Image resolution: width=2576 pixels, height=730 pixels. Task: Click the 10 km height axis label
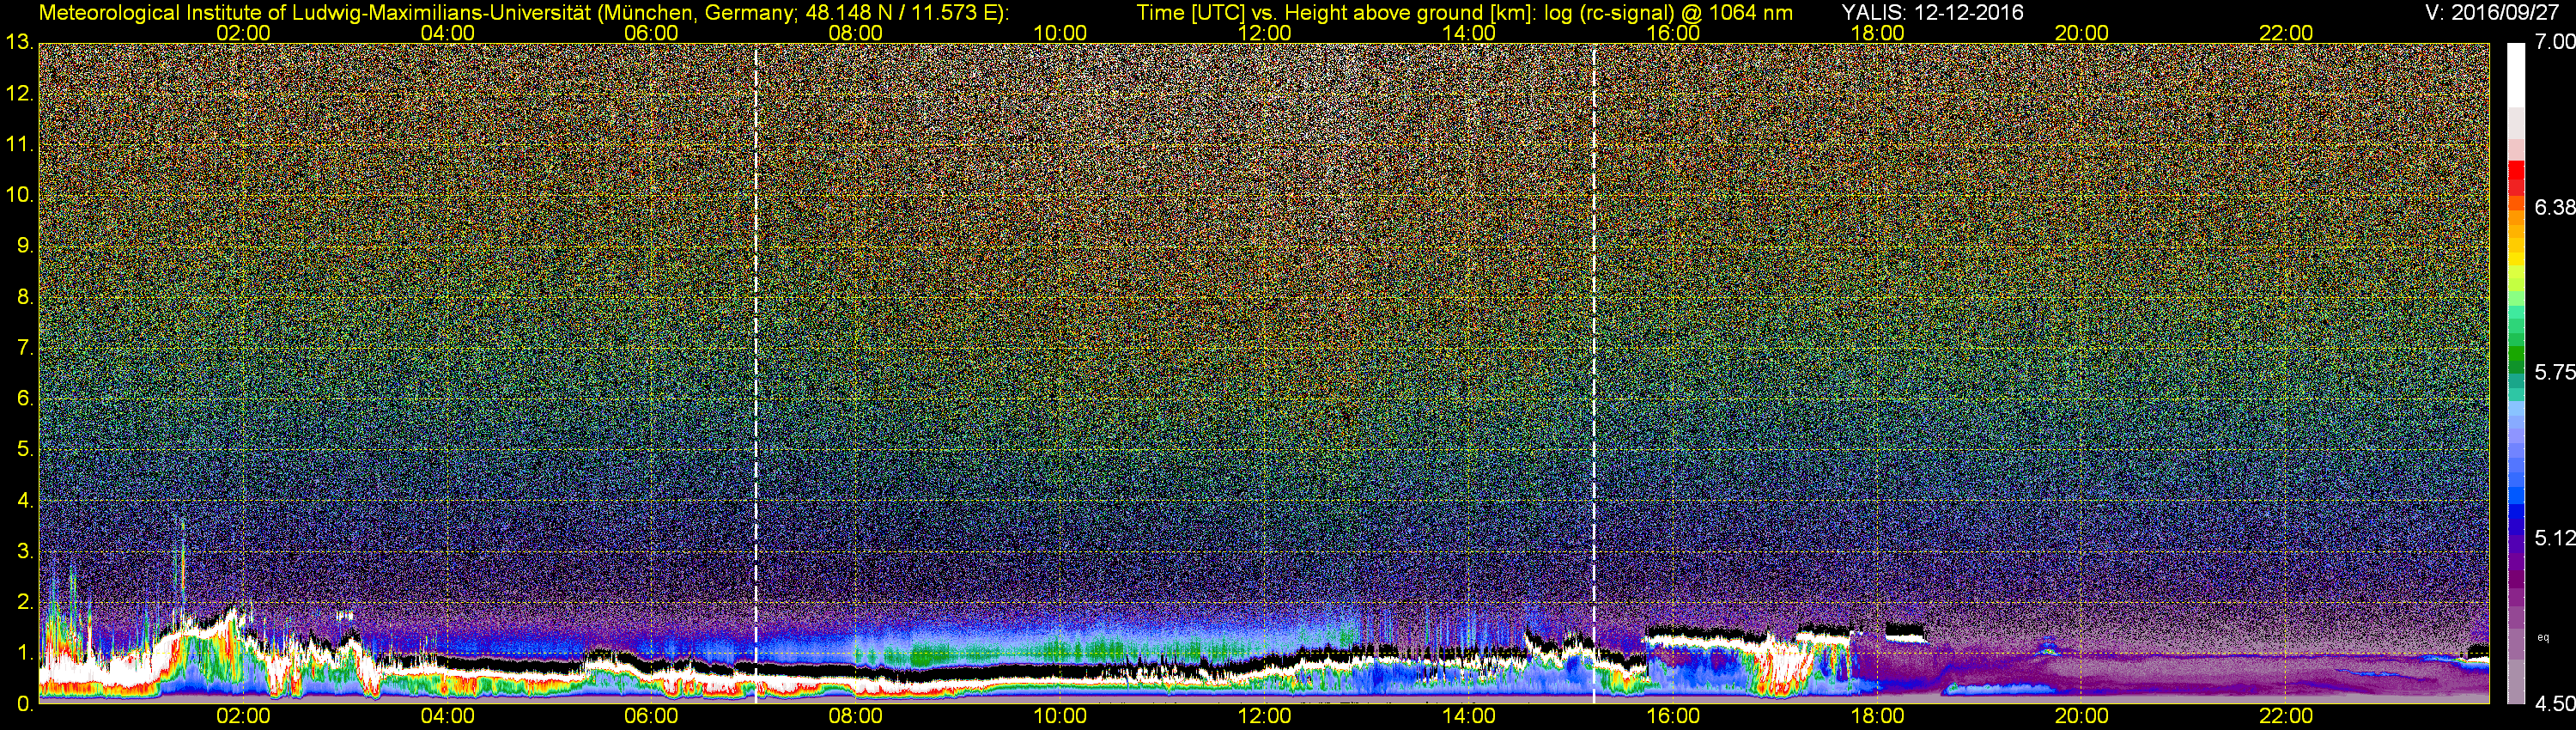coord(19,194)
